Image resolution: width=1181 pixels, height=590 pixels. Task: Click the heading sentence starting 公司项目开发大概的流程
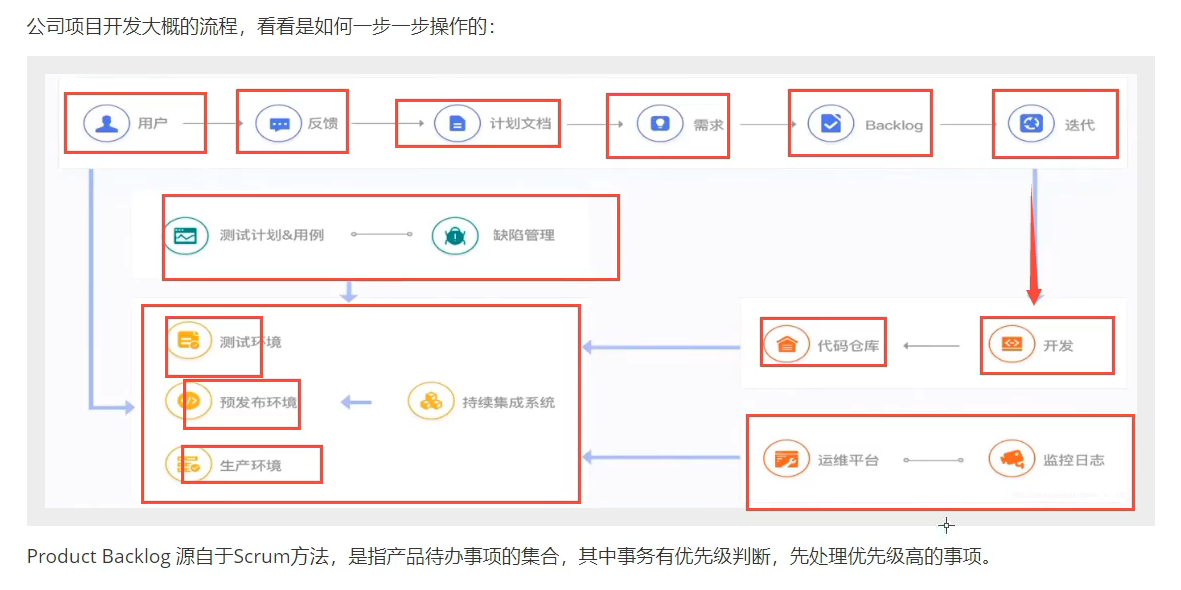[x=261, y=28]
